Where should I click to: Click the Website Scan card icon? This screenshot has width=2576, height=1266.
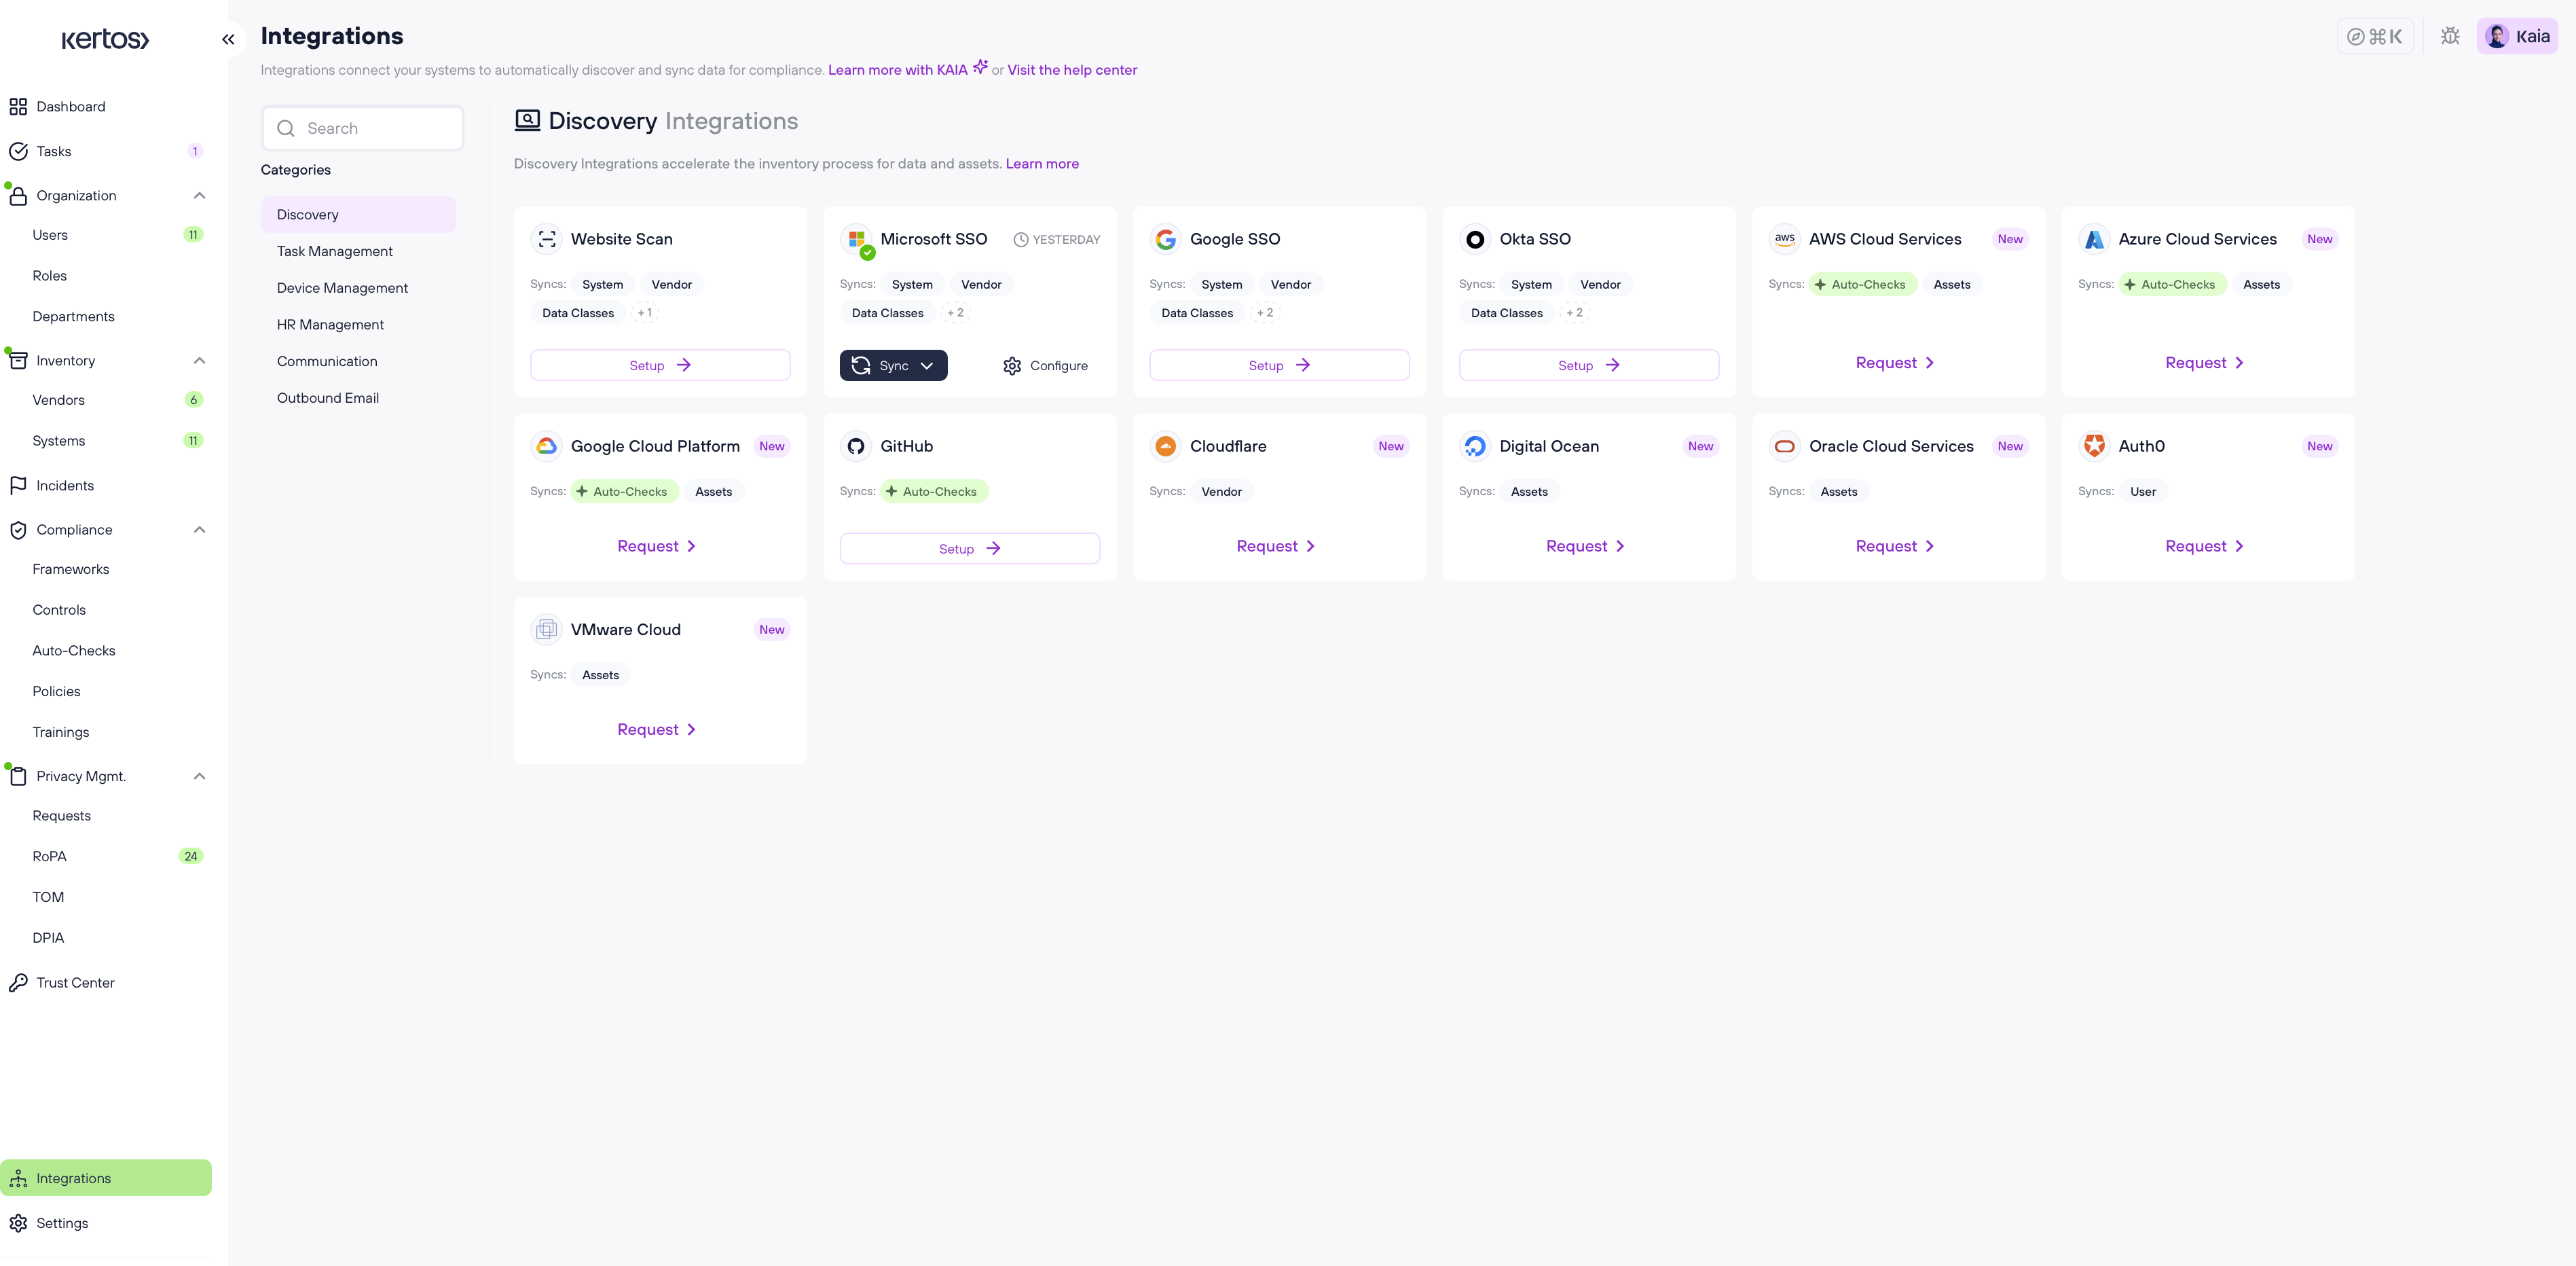coord(546,239)
